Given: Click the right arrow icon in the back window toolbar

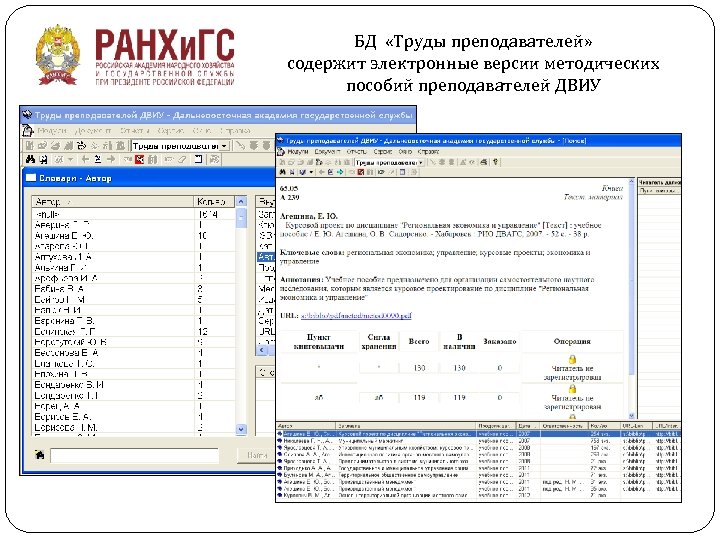Looking at the screenshot, I should coord(111,159).
